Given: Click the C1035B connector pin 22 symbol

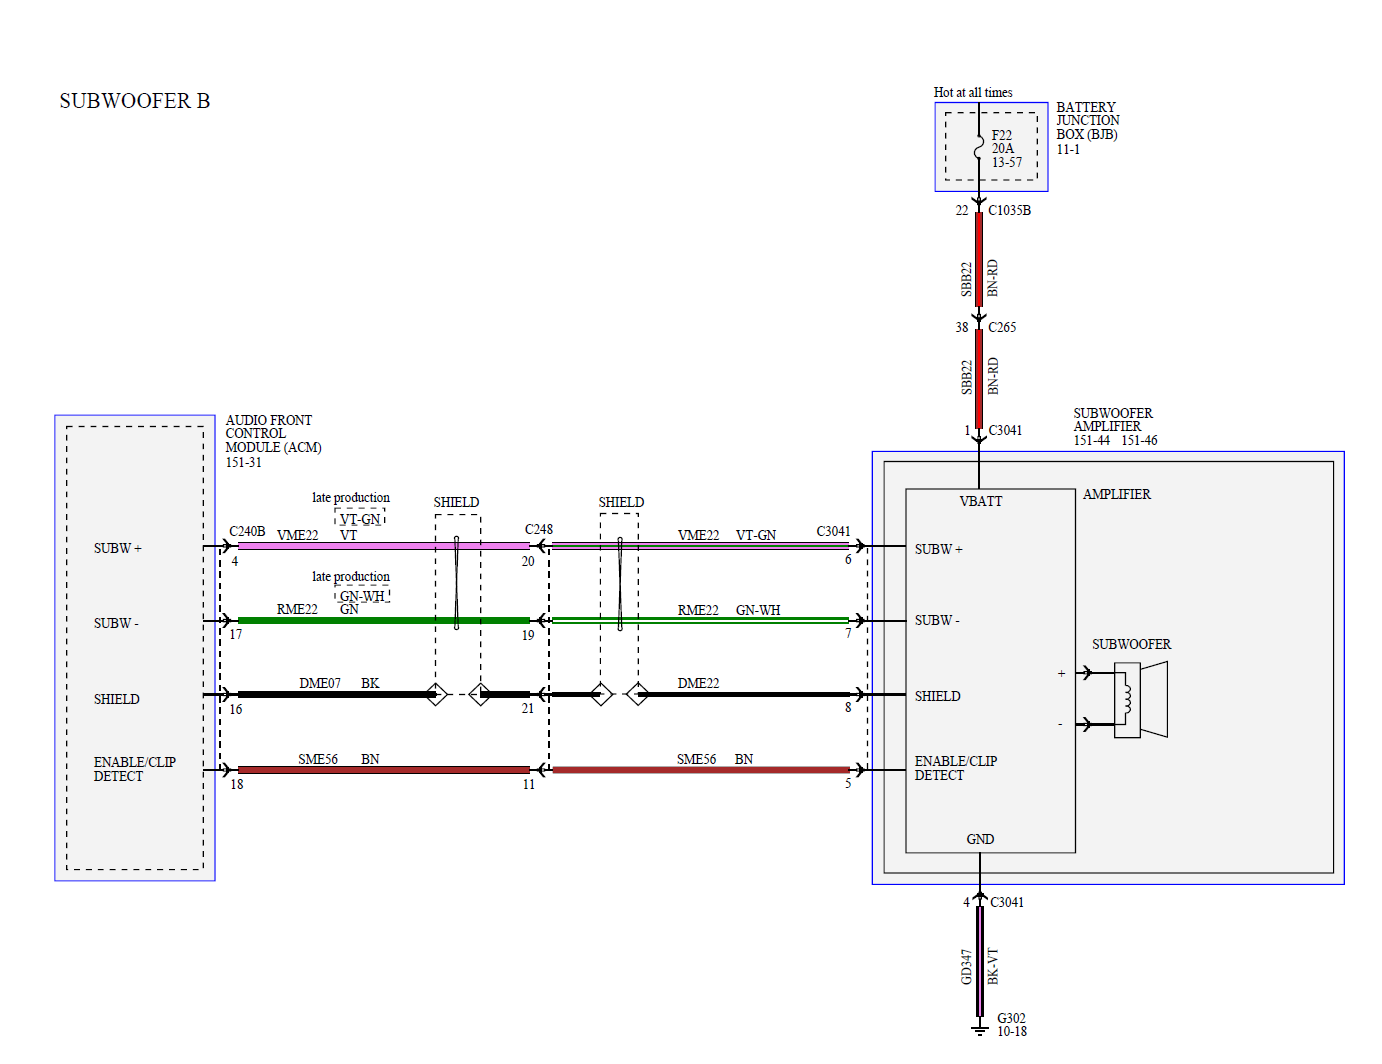Looking at the screenshot, I should [x=979, y=206].
